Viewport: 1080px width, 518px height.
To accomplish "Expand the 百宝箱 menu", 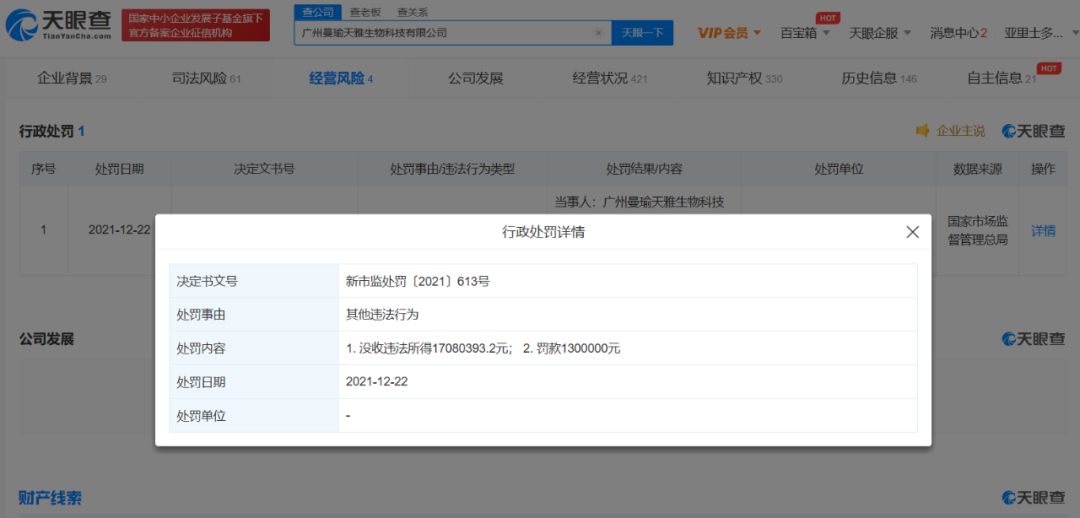I will pyautogui.click(x=804, y=32).
